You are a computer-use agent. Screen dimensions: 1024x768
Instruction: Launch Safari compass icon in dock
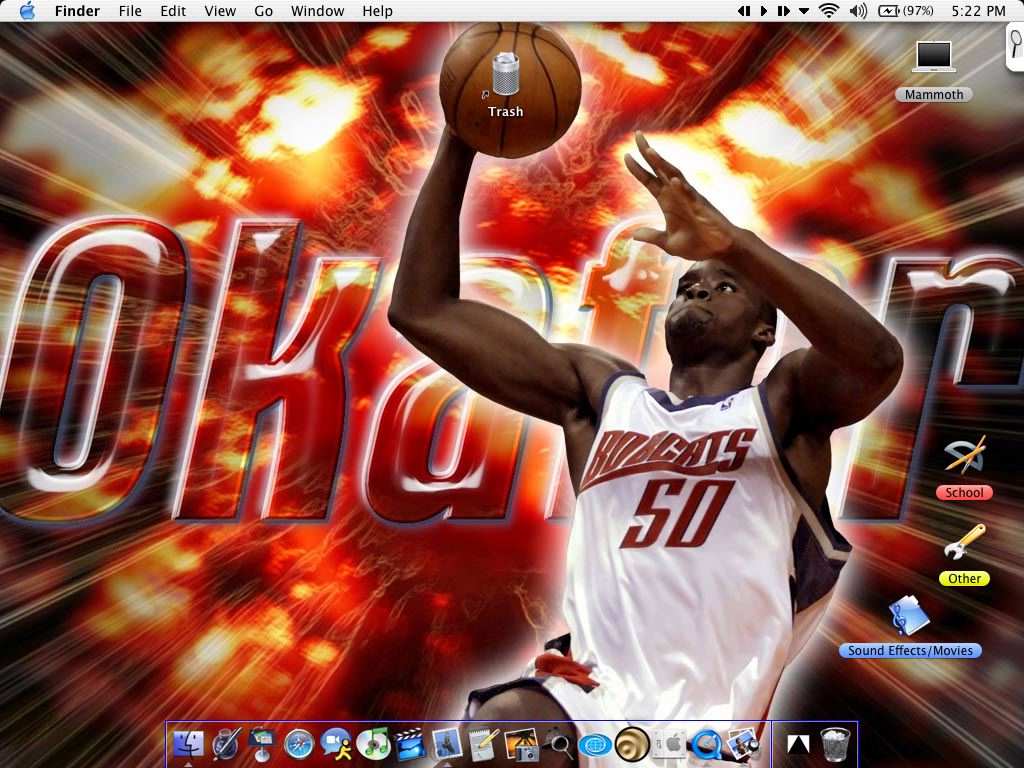[x=299, y=744]
